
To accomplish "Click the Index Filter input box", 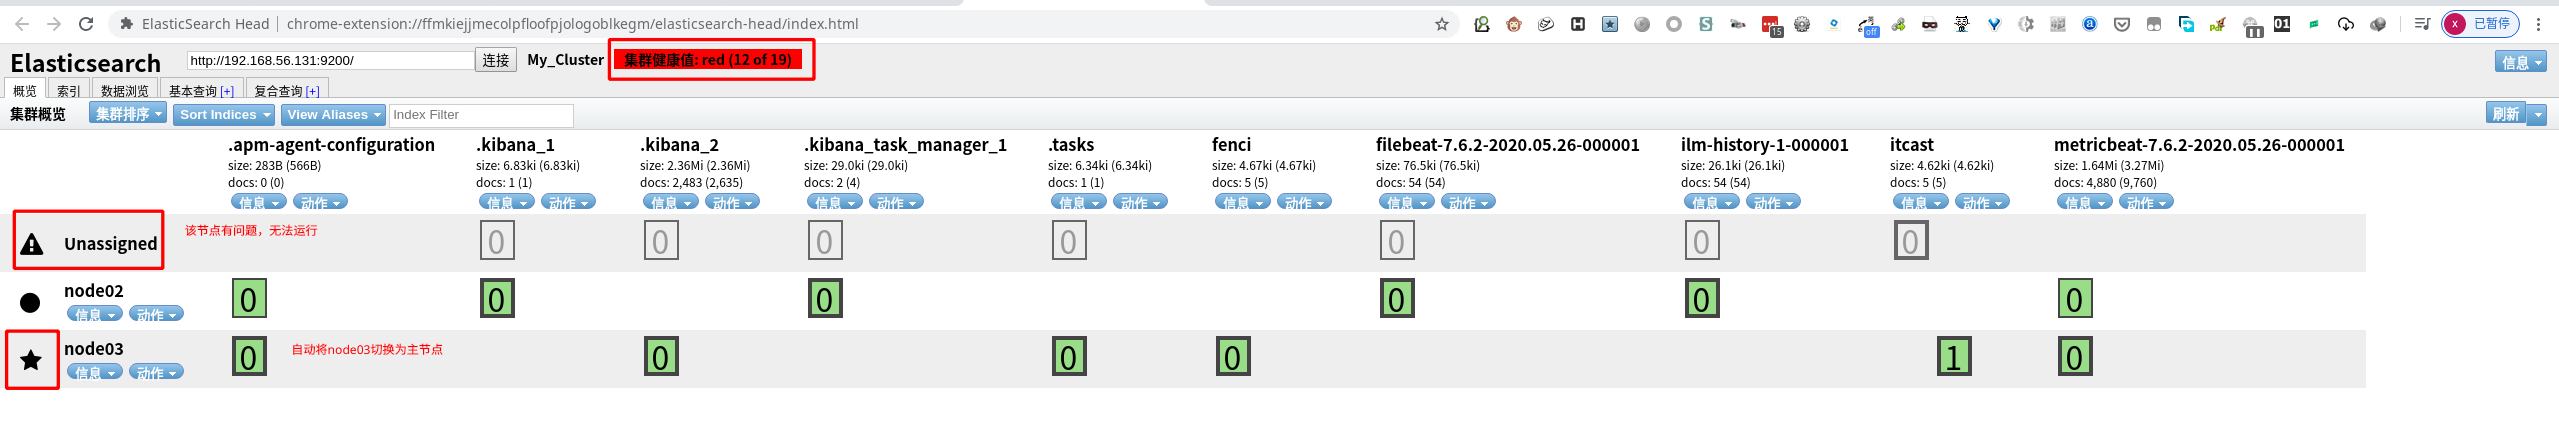I will pos(481,115).
